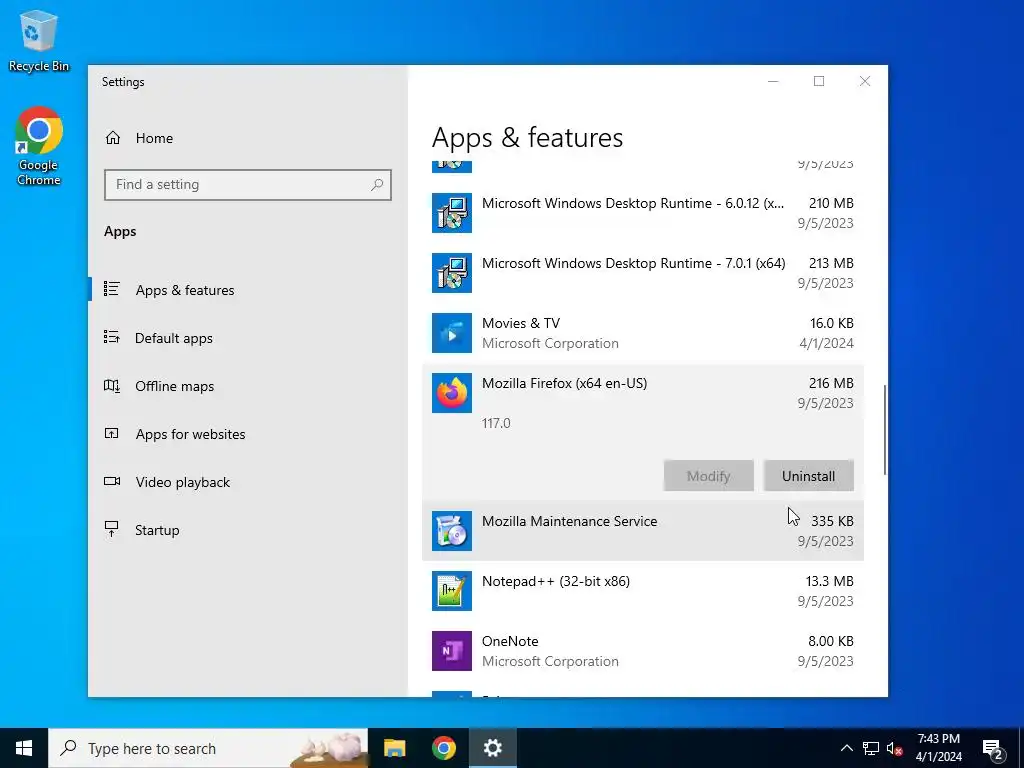Select the Apps for websites sidebar icon
This screenshot has height=768, width=1024.
(x=112, y=433)
